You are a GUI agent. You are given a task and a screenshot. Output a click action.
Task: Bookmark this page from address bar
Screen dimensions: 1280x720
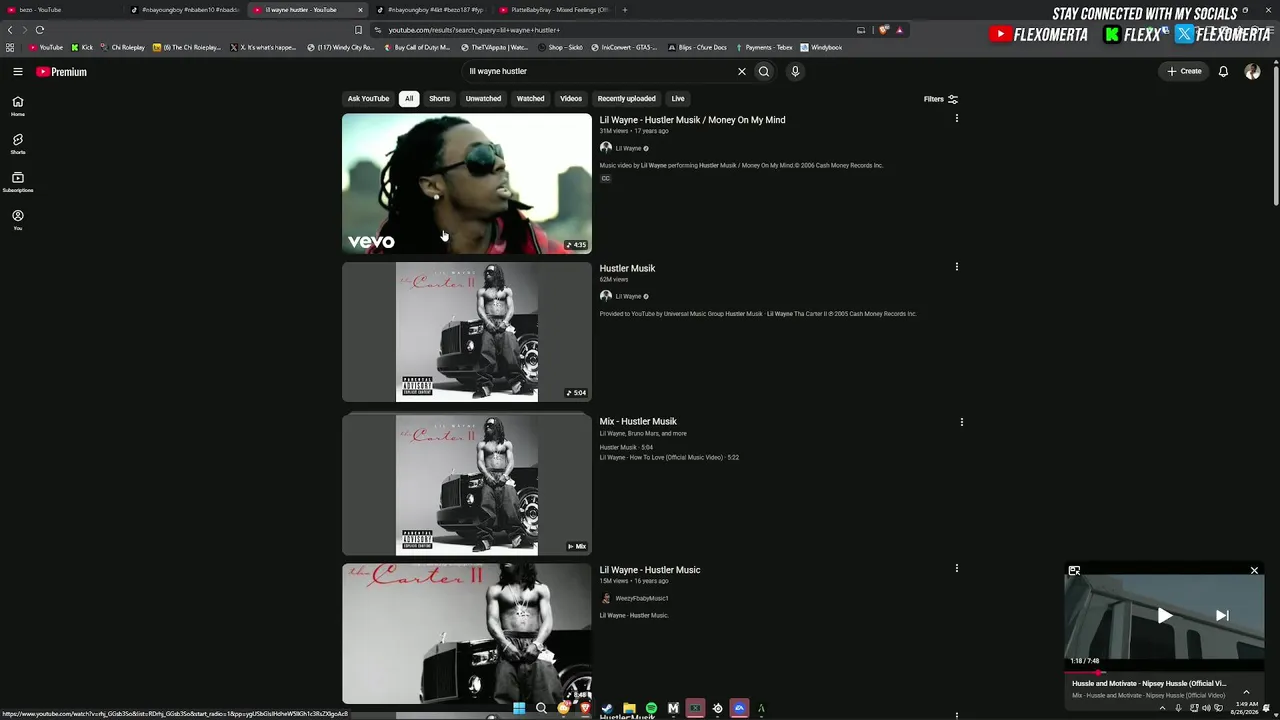click(x=358, y=30)
